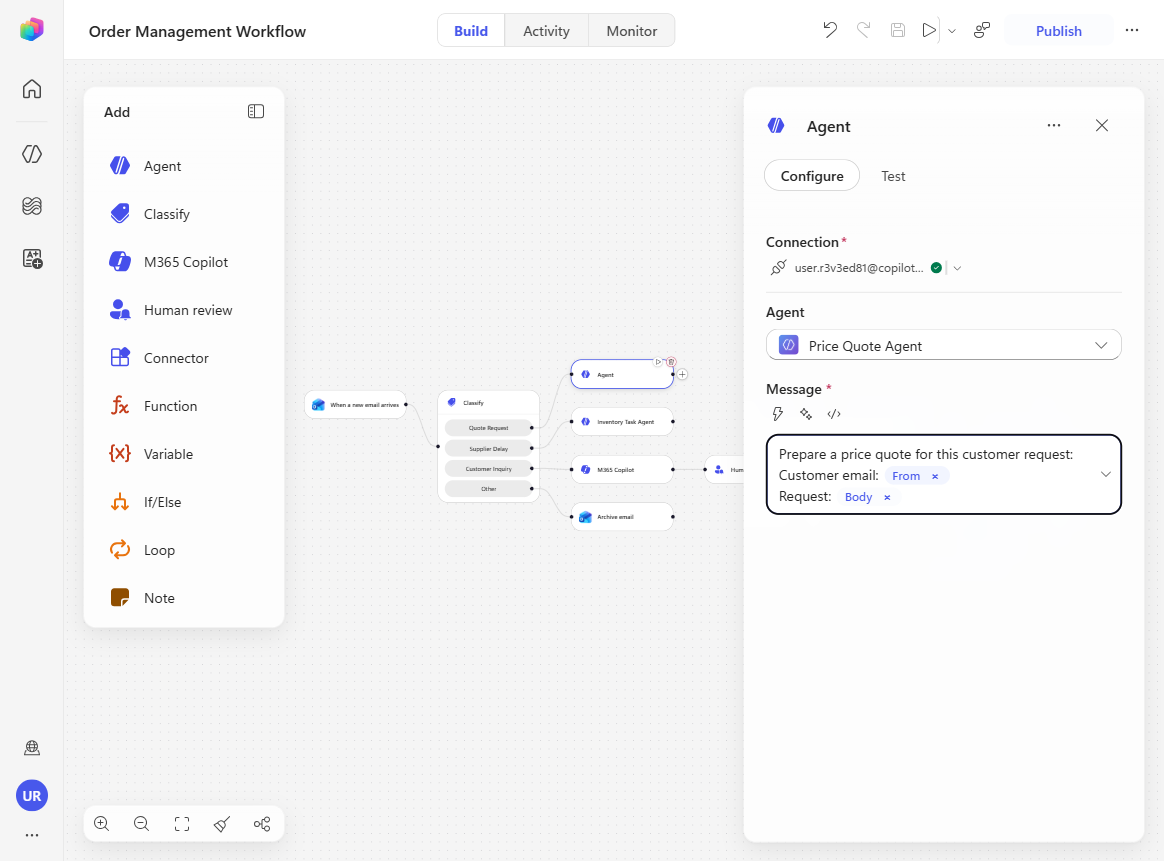The height and width of the screenshot is (861, 1164).
Task: Add a Loop node
Action: point(184,550)
